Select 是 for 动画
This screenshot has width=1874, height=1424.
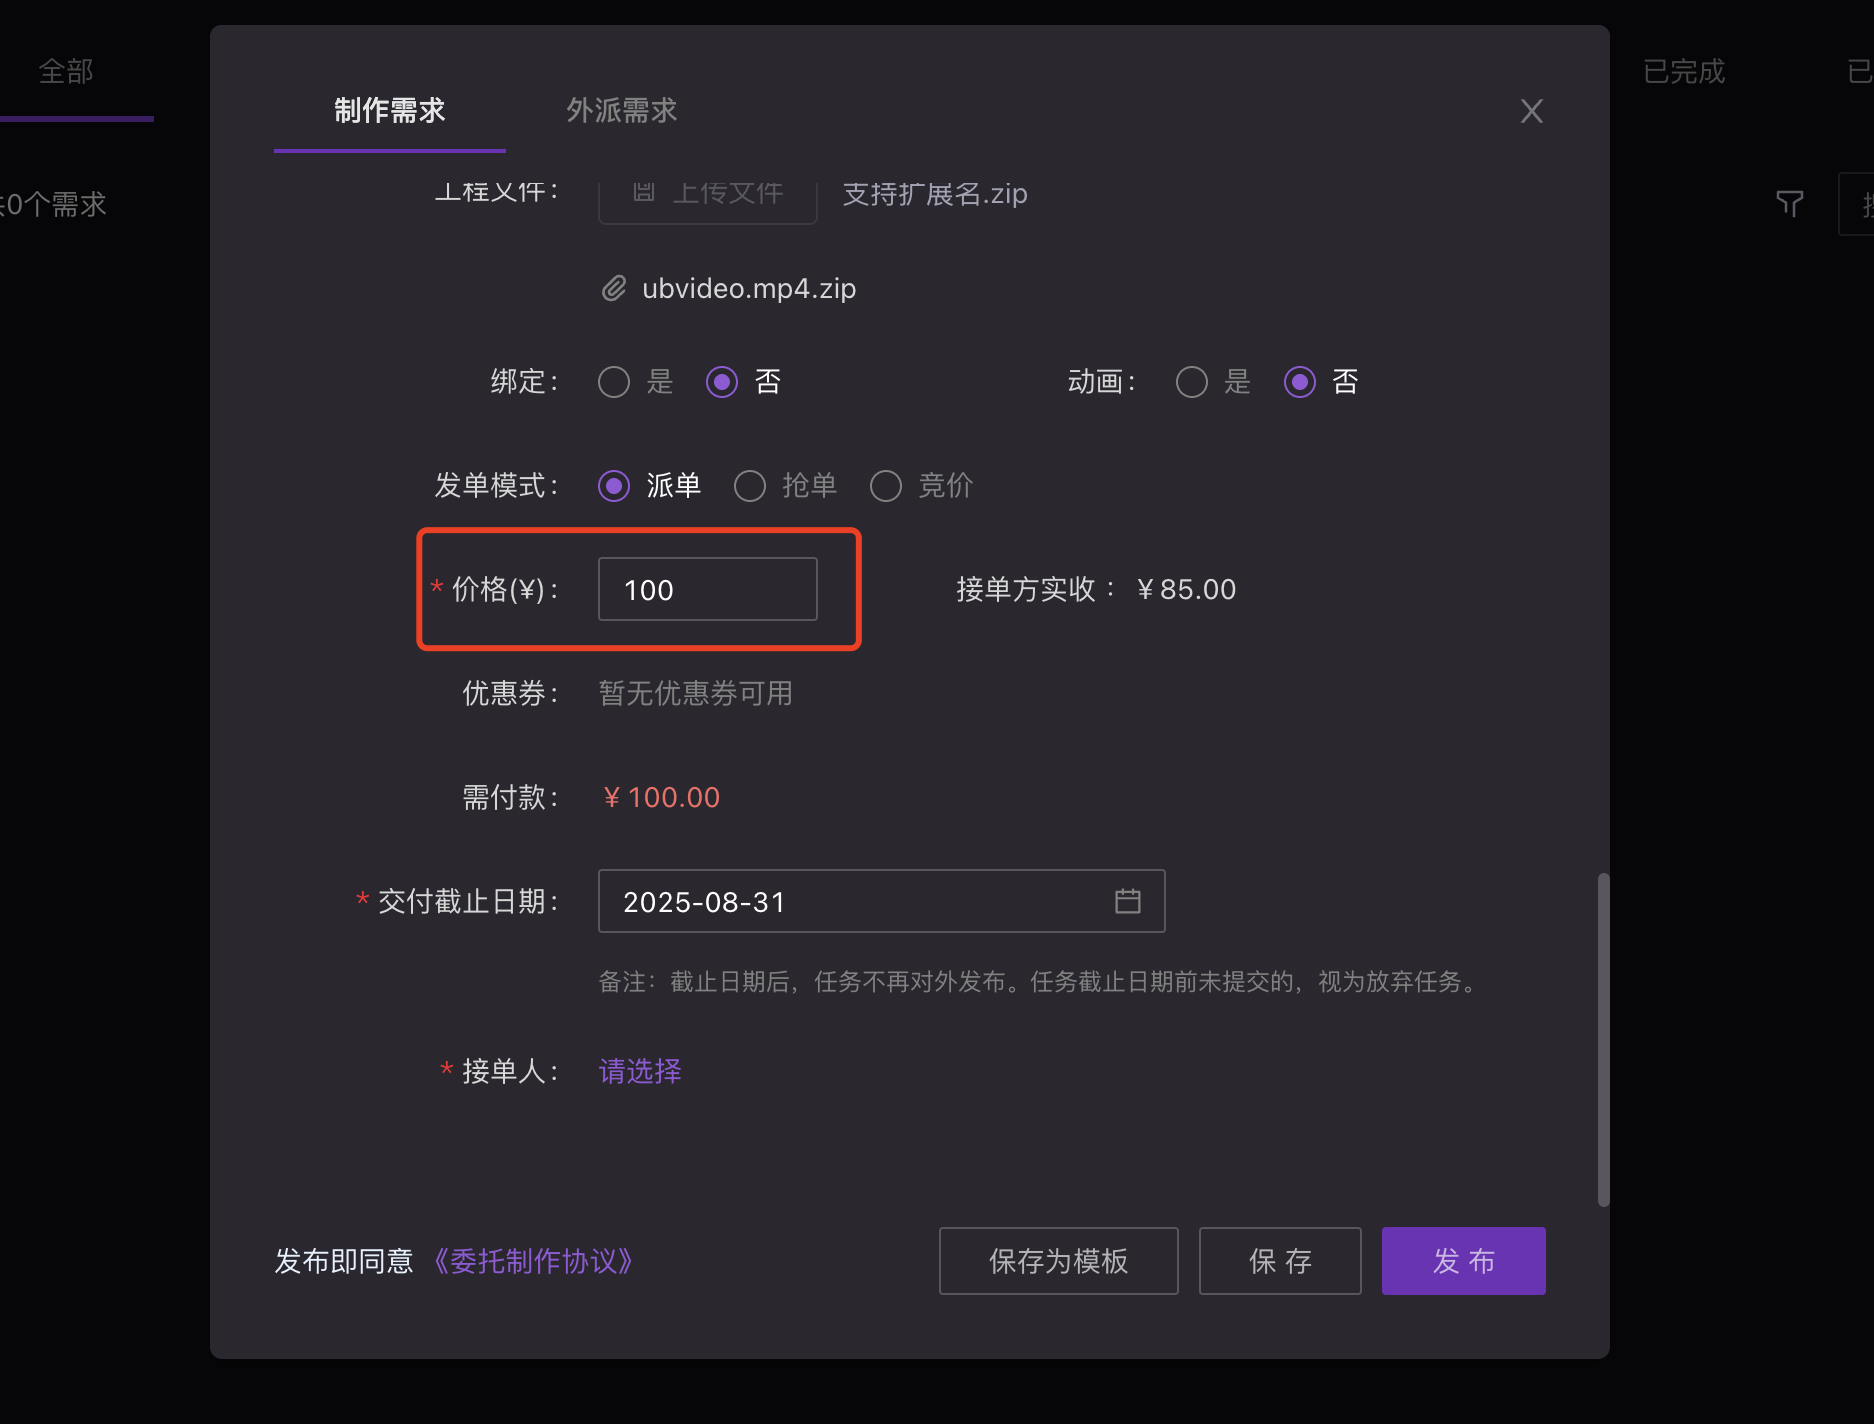click(x=1191, y=382)
